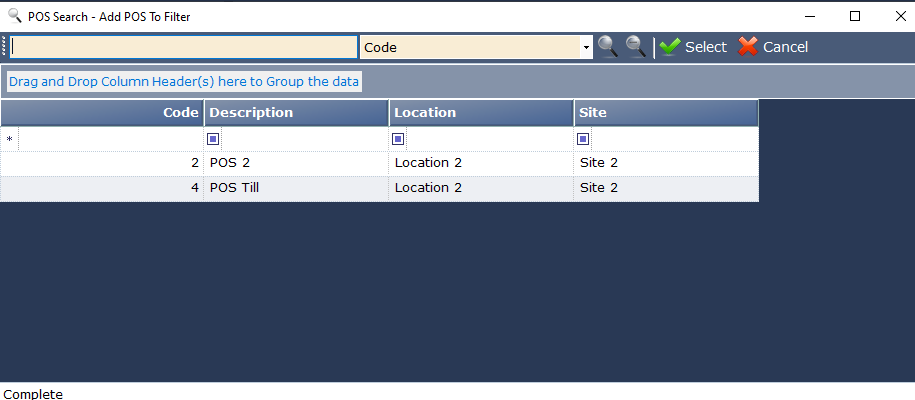Select the POS Till row

(x=379, y=188)
